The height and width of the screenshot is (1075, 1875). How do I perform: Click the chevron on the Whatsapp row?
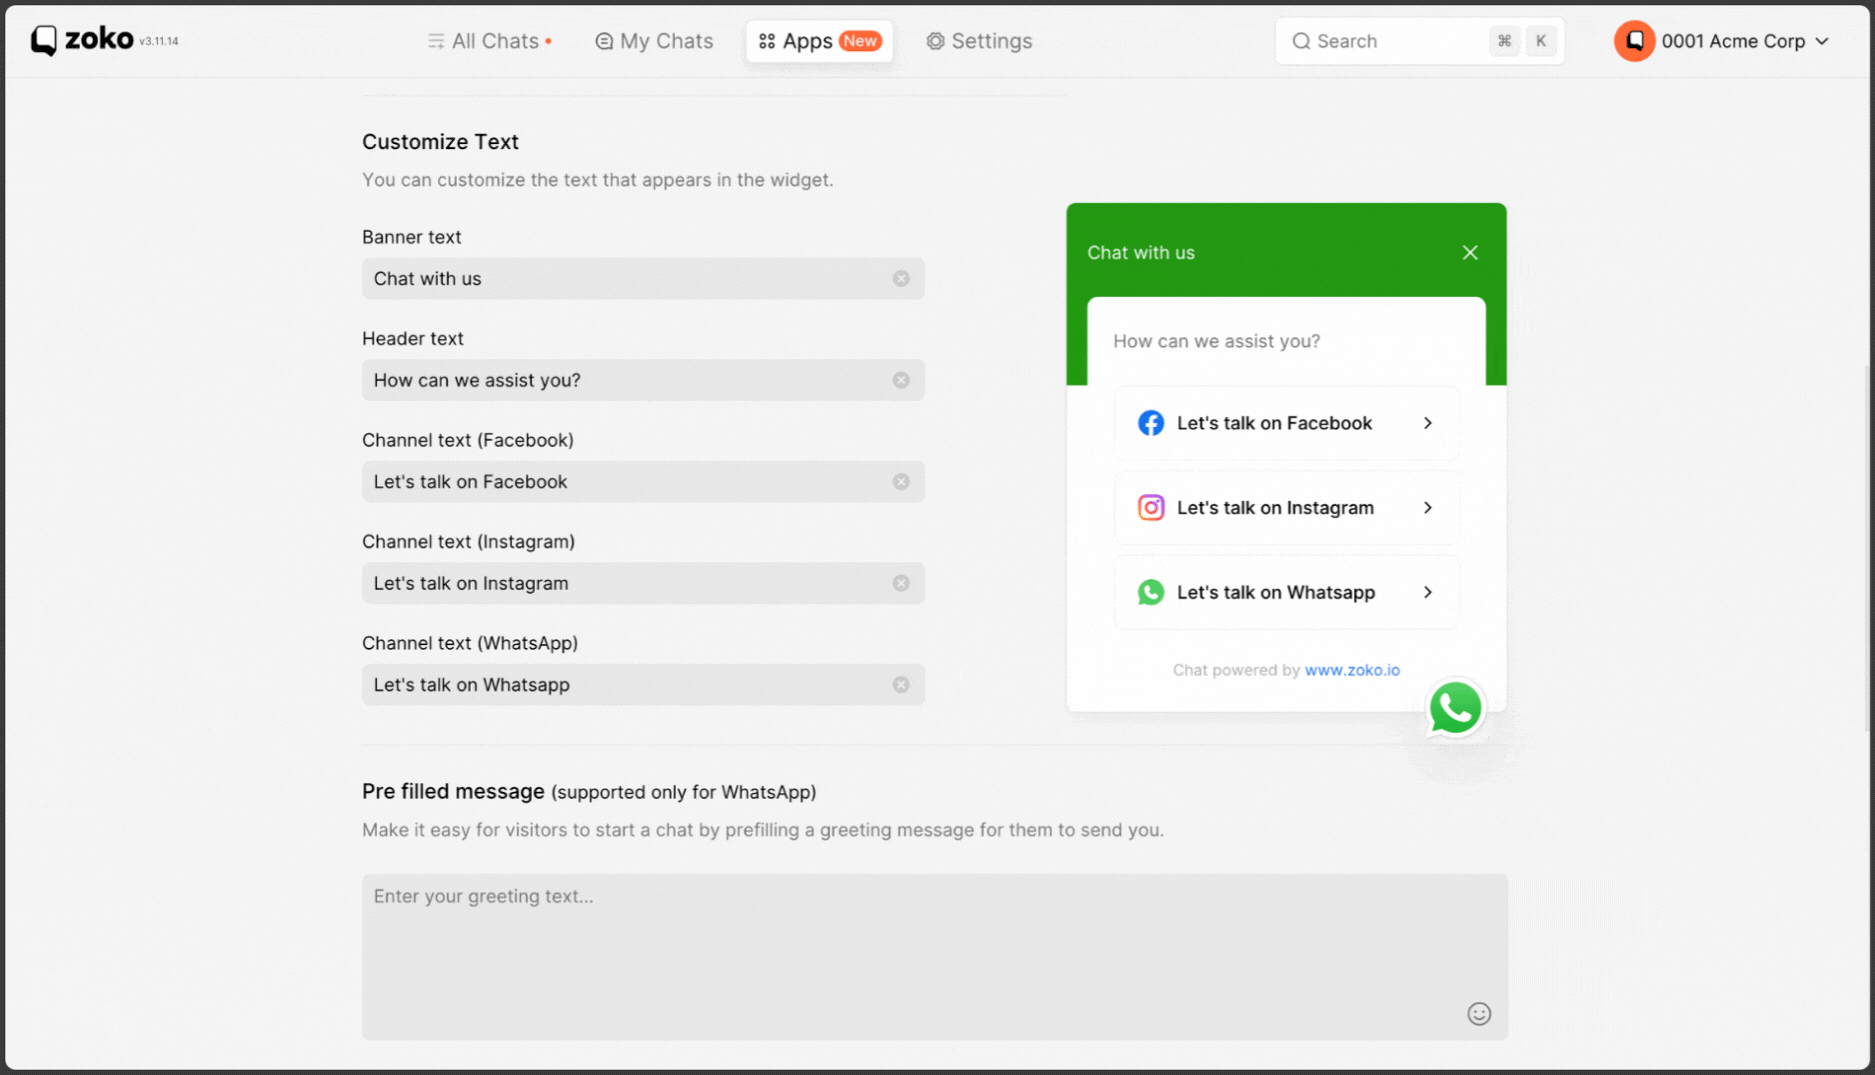click(1427, 593)
